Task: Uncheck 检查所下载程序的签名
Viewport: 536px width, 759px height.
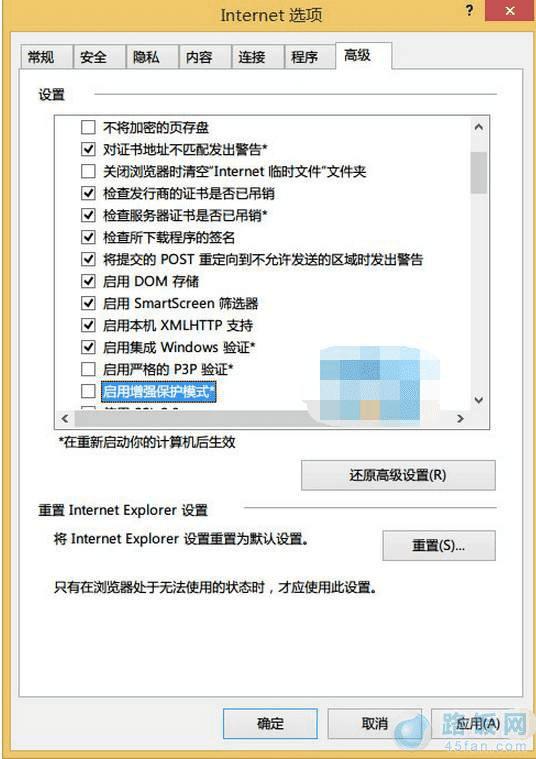Action: click(x=88, y=237)
